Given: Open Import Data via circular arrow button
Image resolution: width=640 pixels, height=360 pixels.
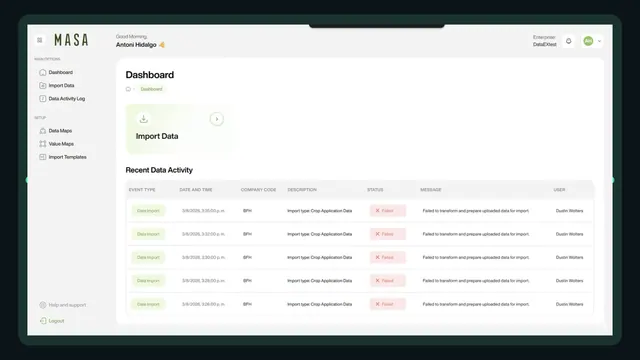Looking at the screenshot, I should click(217, 119).
